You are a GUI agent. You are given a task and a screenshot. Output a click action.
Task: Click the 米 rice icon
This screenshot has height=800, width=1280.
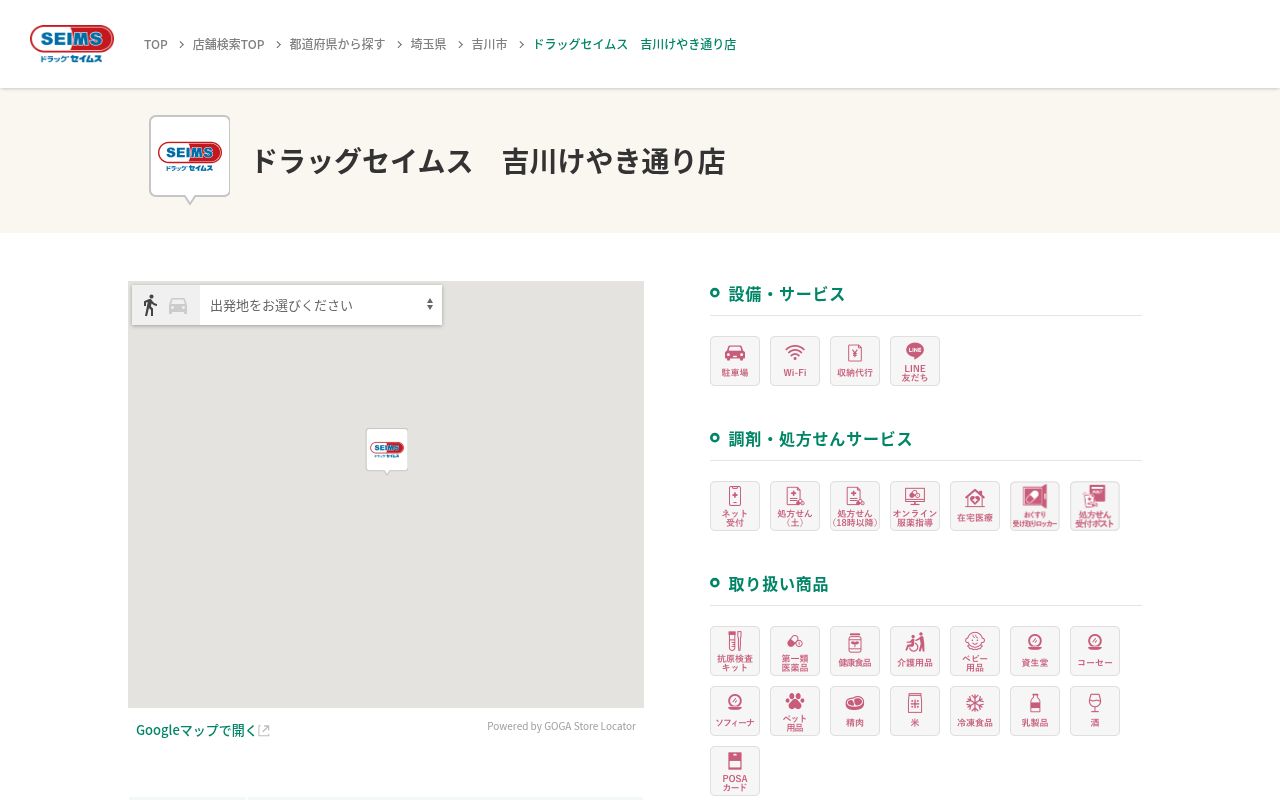coord(915,711)
